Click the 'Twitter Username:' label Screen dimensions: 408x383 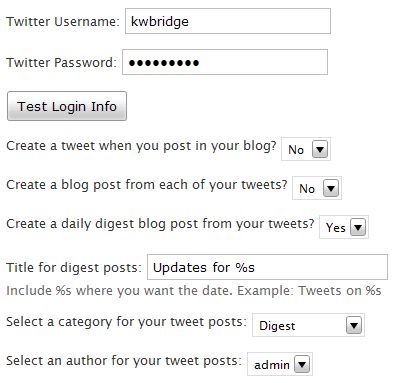[63, 22]
